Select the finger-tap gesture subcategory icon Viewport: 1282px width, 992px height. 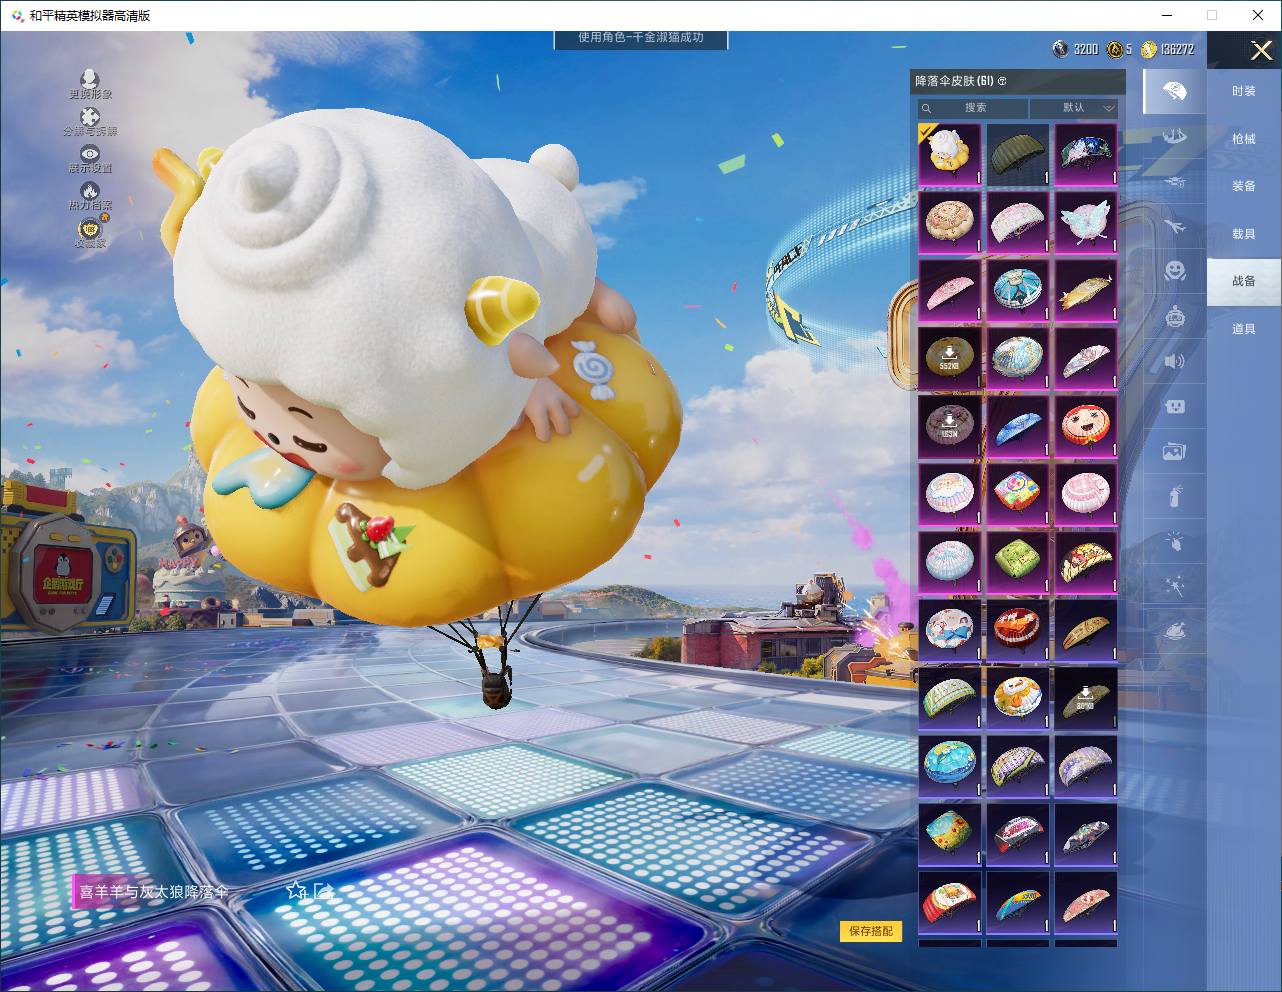[1175, 541]
